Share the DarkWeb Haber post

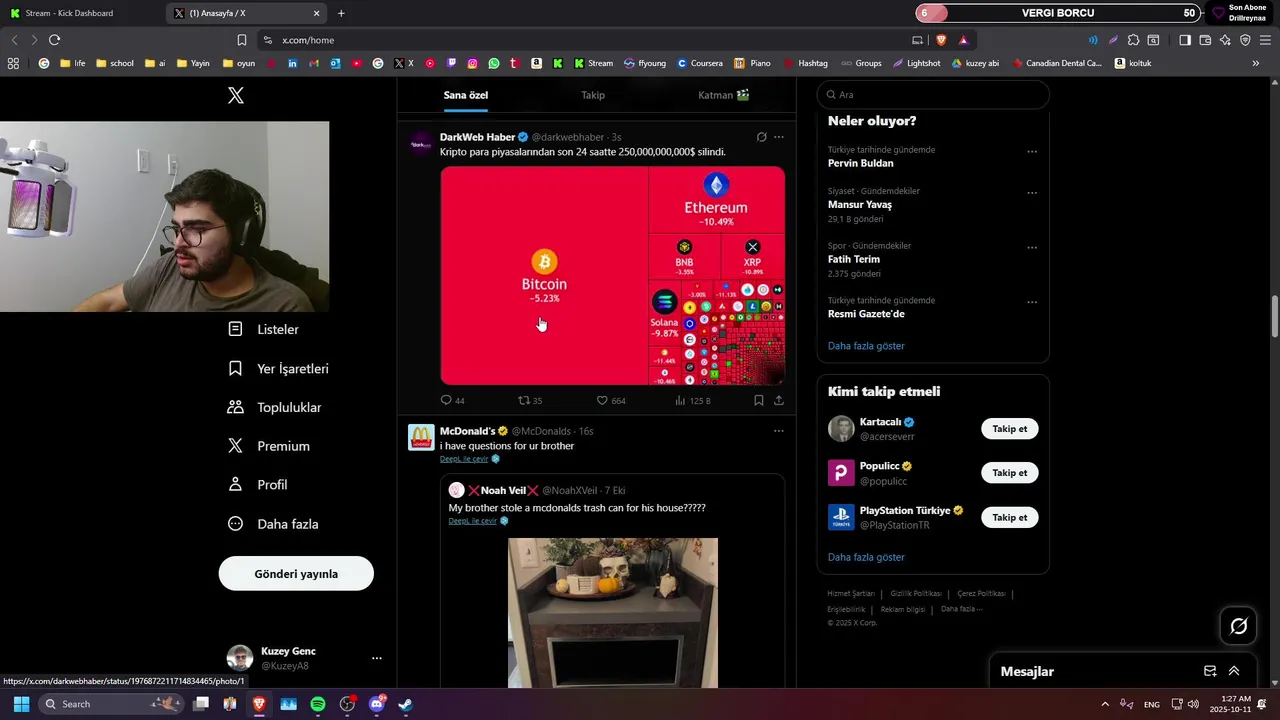779,400
